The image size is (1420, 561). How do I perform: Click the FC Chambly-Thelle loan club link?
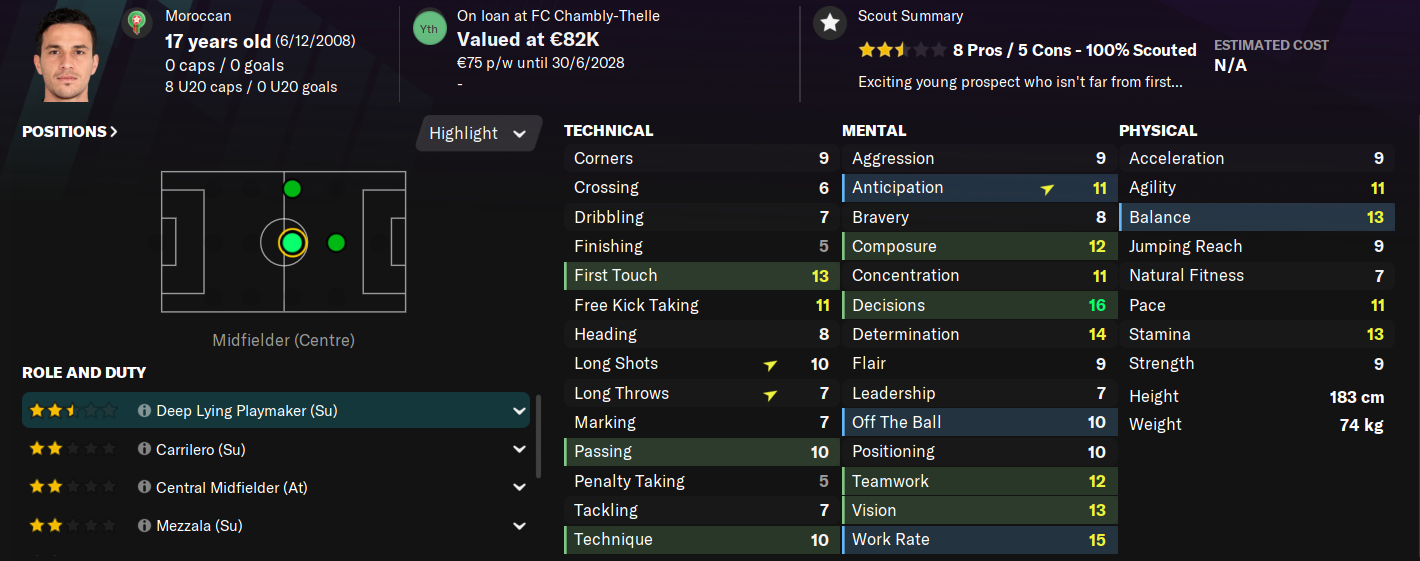601,16
